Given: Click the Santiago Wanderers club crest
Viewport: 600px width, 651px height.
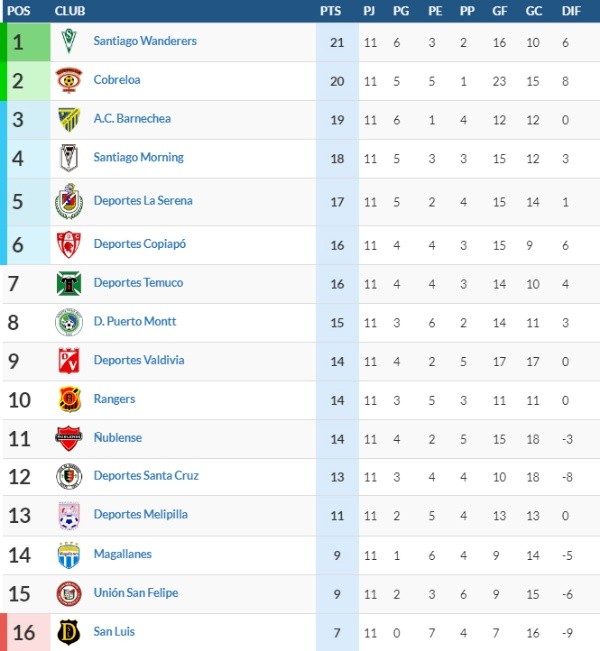Looking at the screenshot, I should (x=68, y=42).
